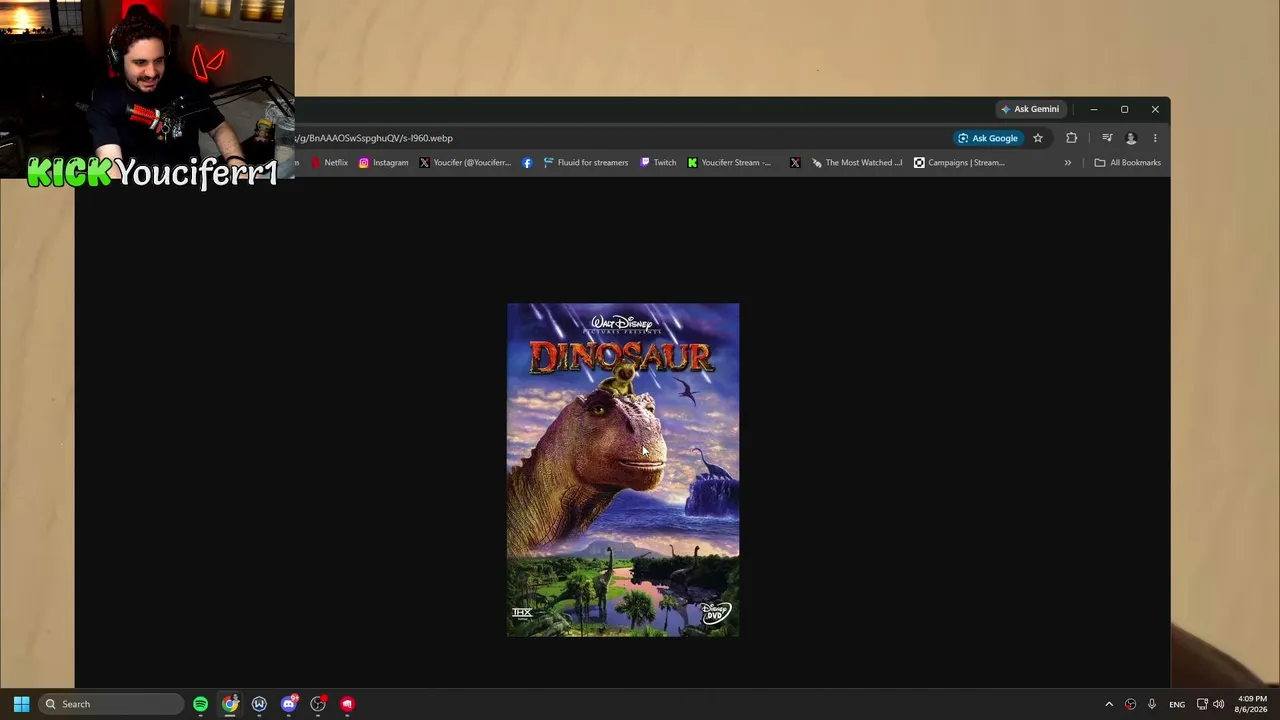Open Spotify from the taskbar
This screenshot has width=1280, height=720.
(201, 704)
